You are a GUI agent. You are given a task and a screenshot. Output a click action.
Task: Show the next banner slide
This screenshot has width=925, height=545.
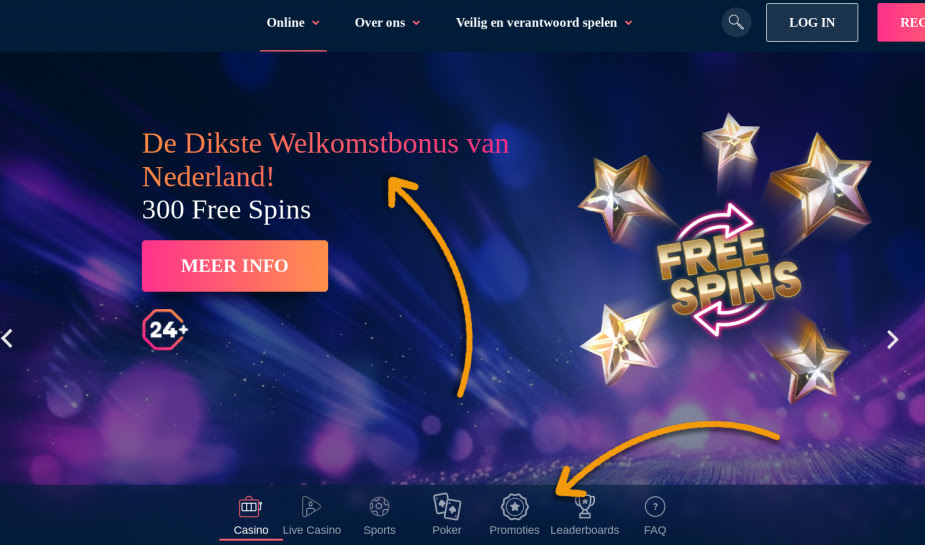coord(893,339)
